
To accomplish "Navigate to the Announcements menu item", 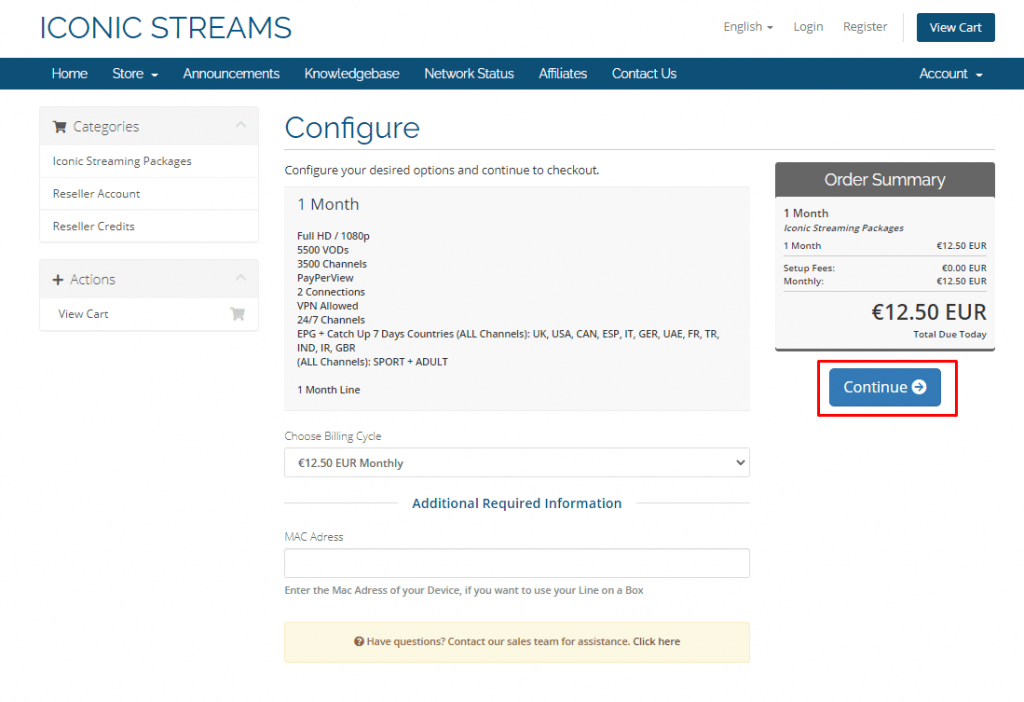I will (x=231, y=73).
